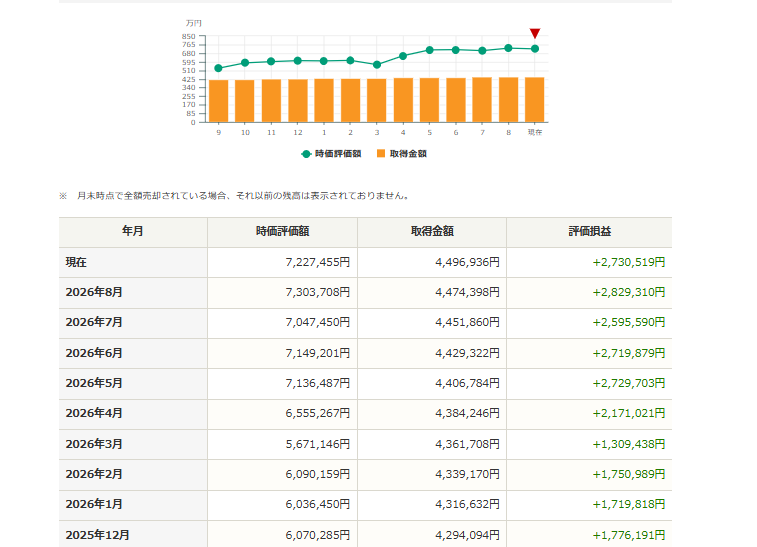Select the 2026年1月 row label
The width and height of the screenshot is (757, 547).
click(x=94, y=504)
